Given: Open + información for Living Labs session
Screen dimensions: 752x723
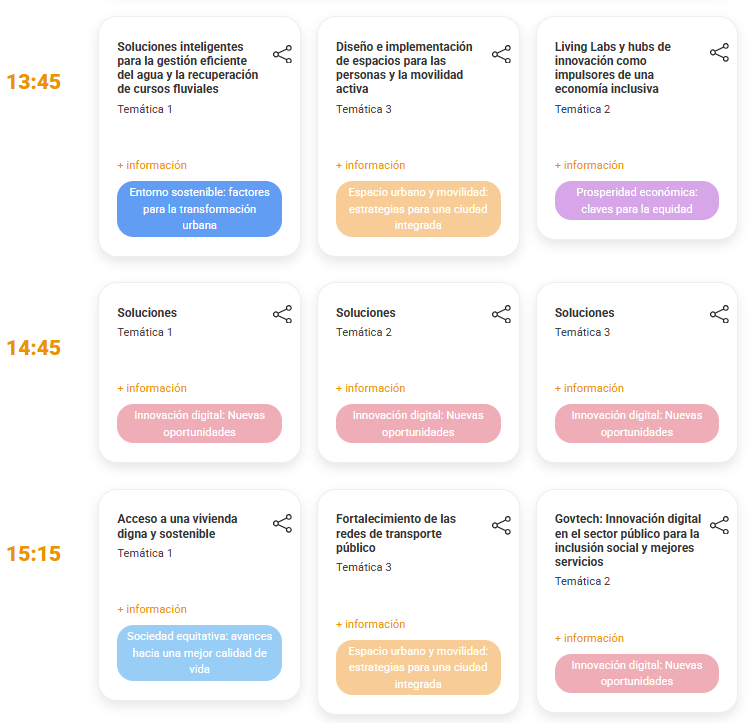Looking at the screenshot, I should coord(589,165).
